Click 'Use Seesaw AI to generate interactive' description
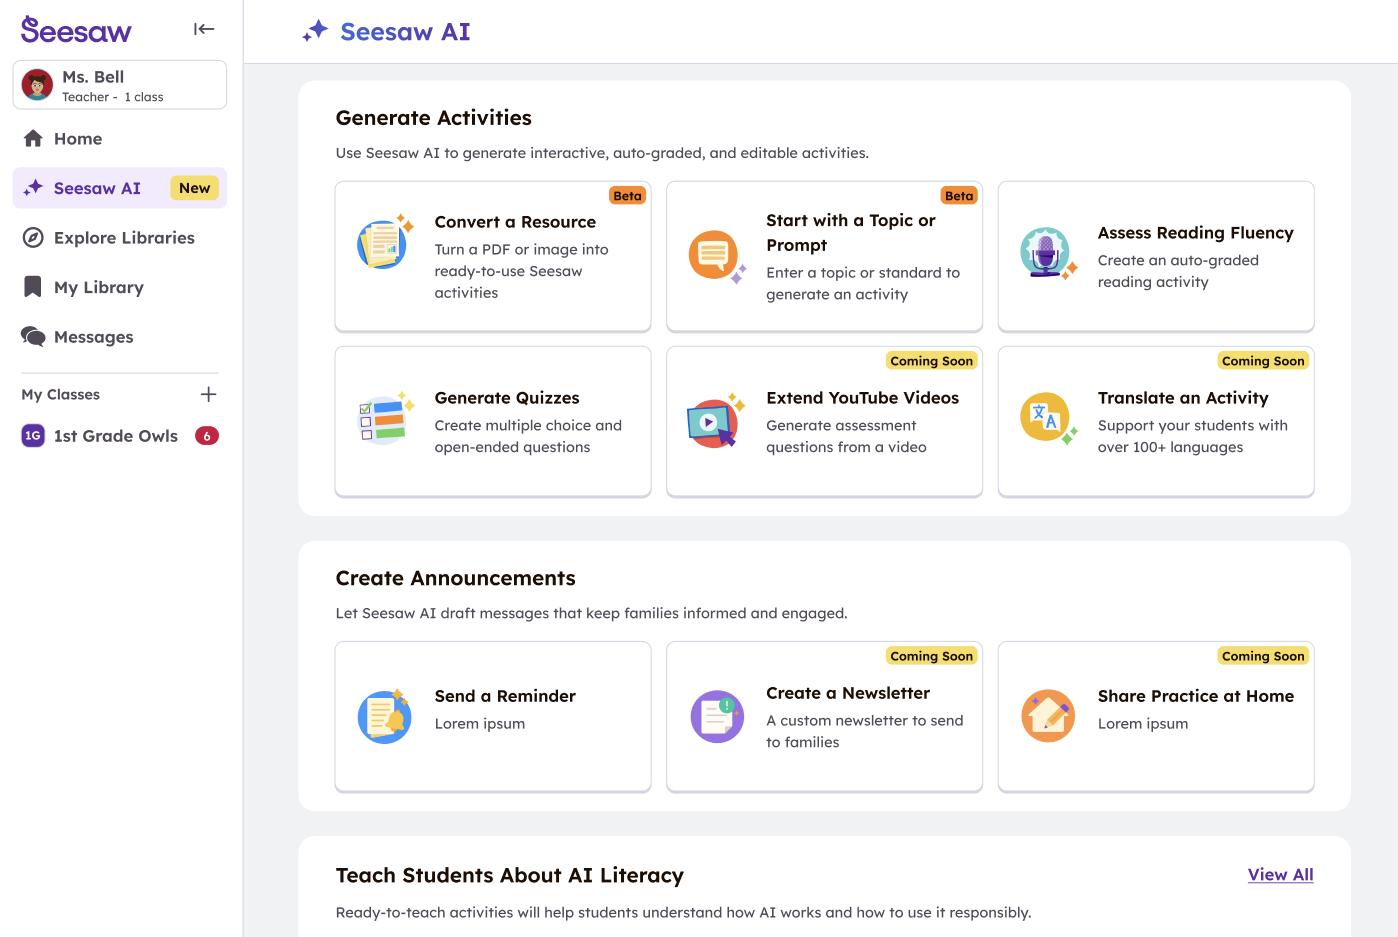 click(602, 153)
